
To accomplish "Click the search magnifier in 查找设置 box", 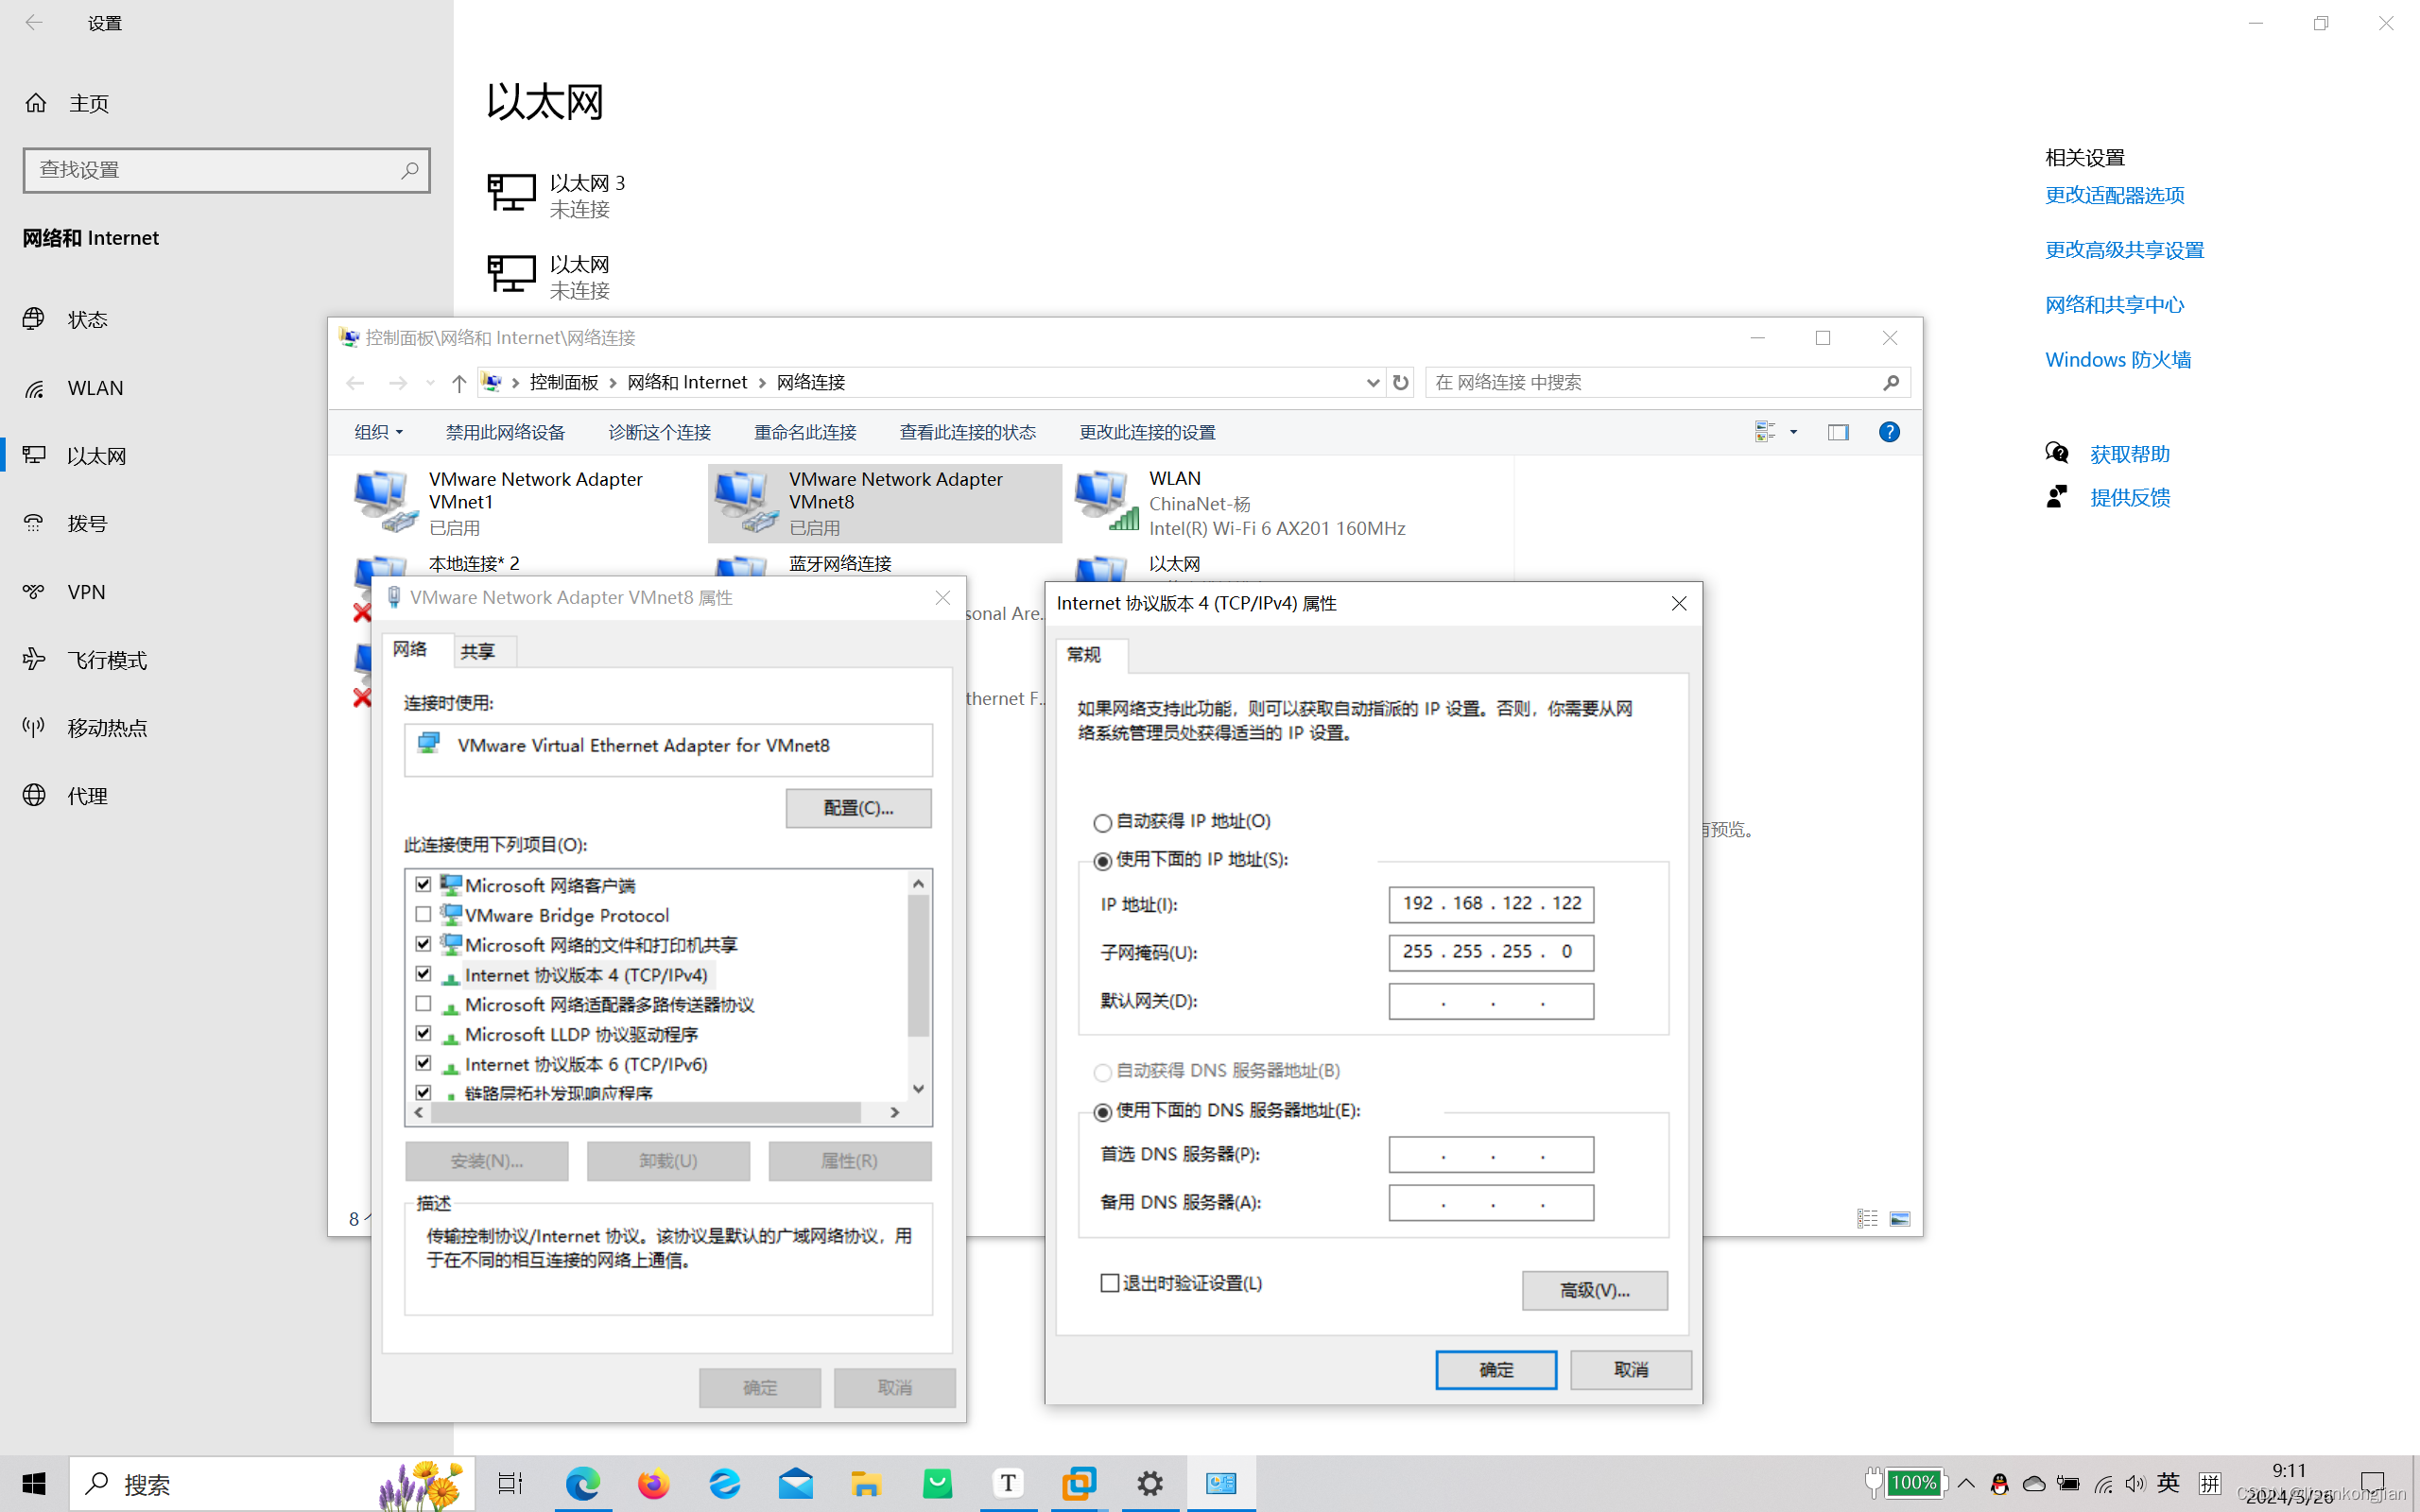I will 409,170.
